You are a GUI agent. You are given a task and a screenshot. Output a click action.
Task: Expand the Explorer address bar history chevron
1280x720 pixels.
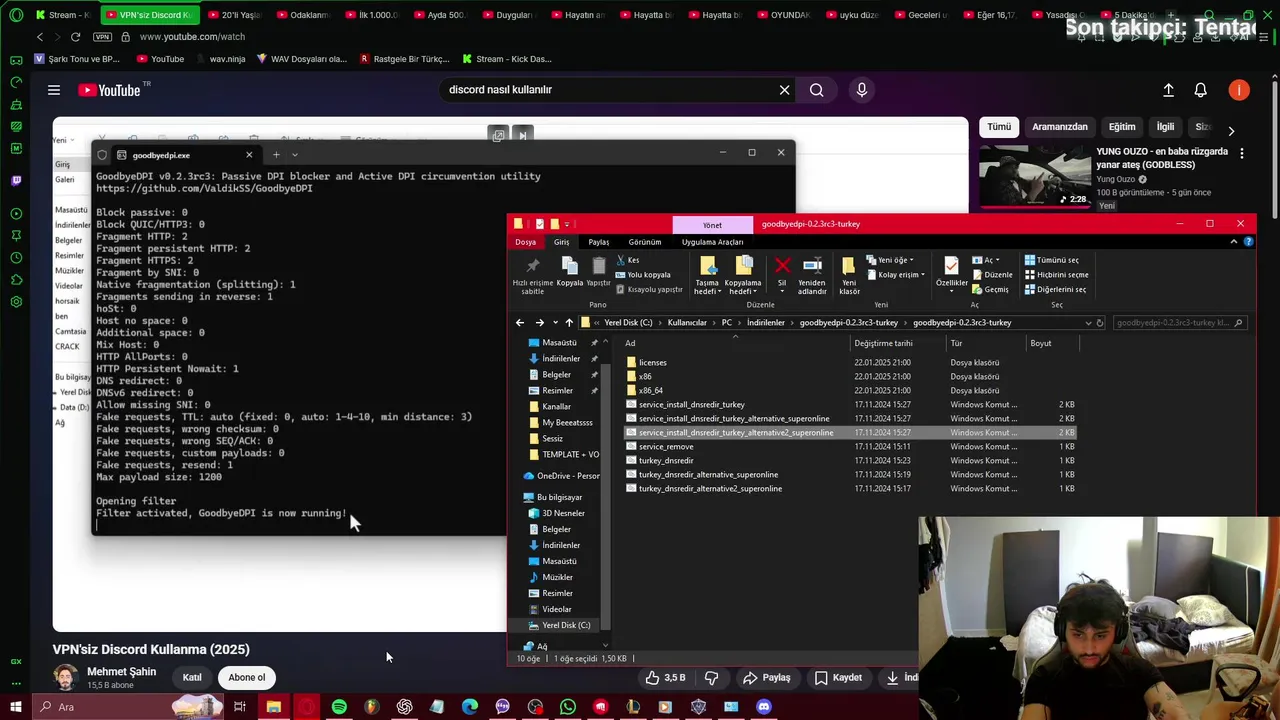point(1088,323)
